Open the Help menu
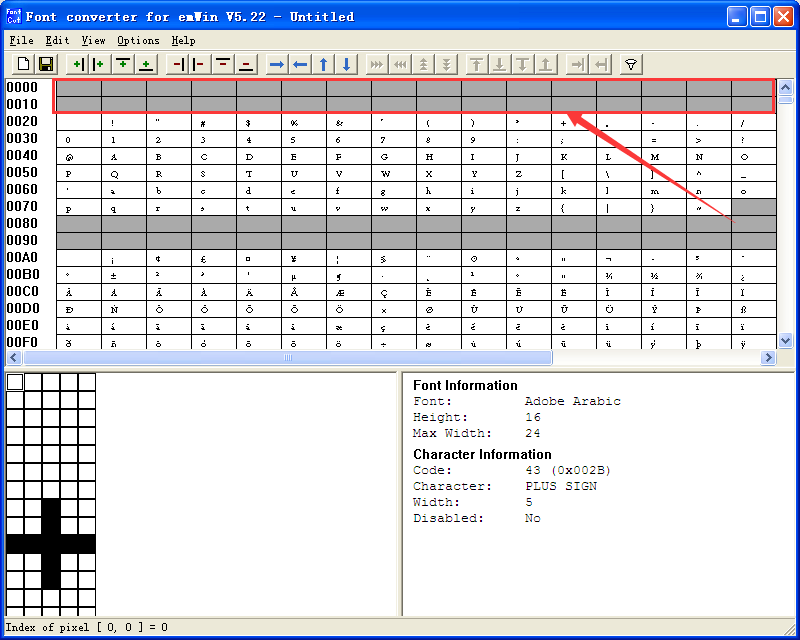 click(183, 40)
